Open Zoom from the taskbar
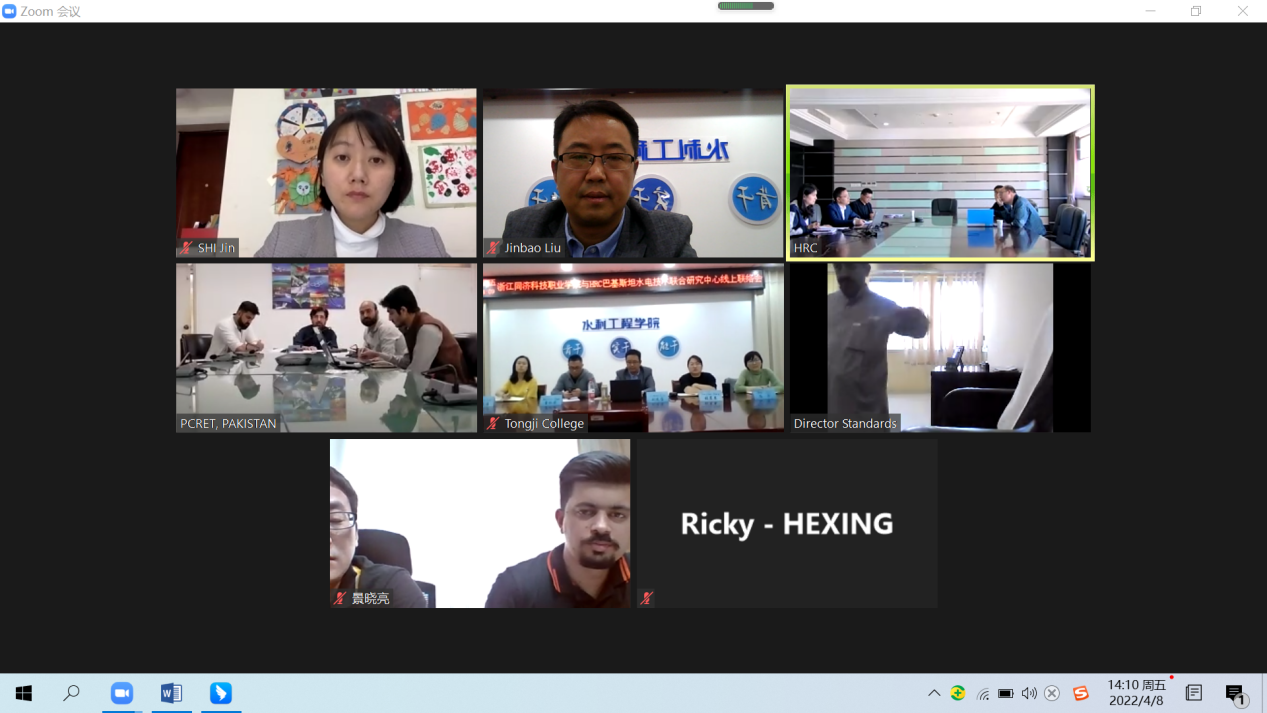The width and height of the screenshot is (1267, 713). click(x=122, y=693)
